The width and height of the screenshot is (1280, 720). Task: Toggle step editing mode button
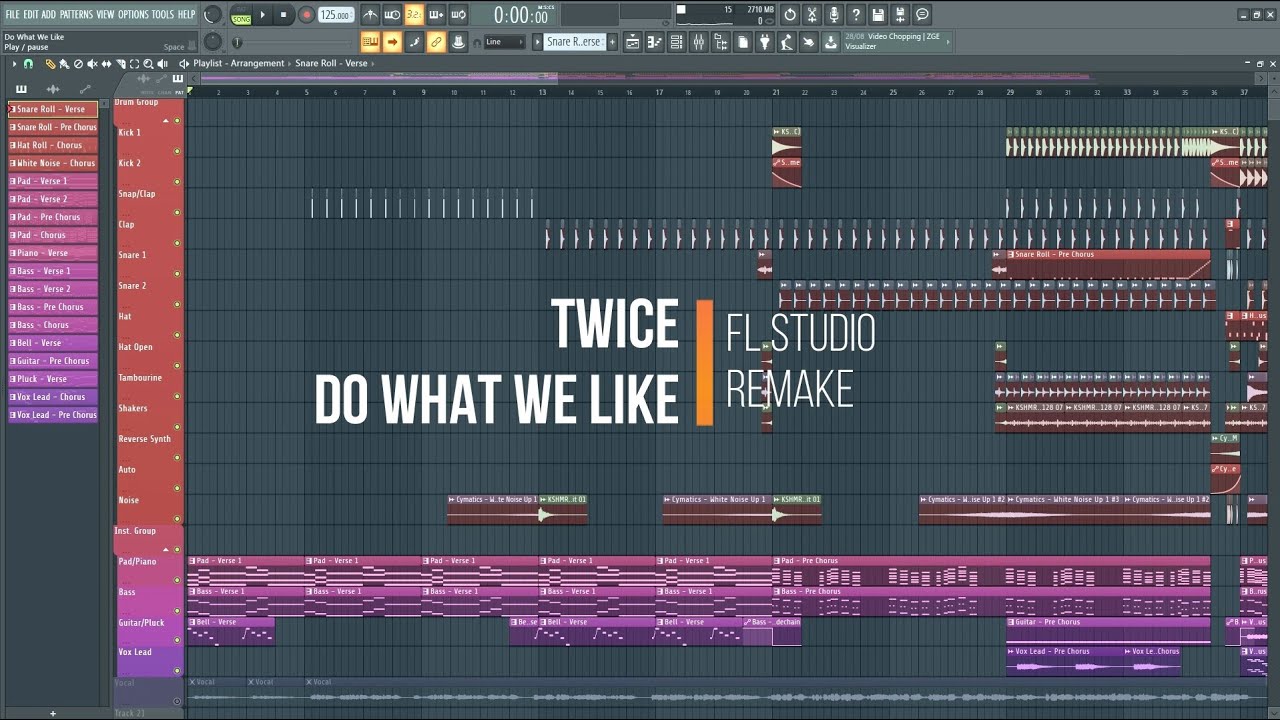point(414,42)
